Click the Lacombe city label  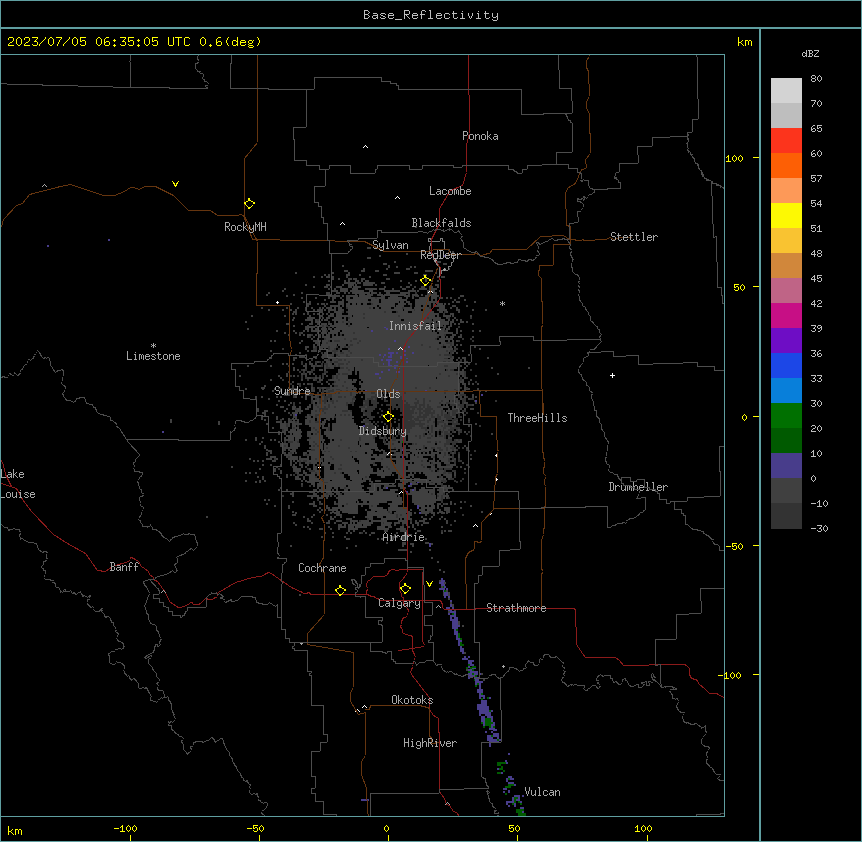(x=450, y=191)
